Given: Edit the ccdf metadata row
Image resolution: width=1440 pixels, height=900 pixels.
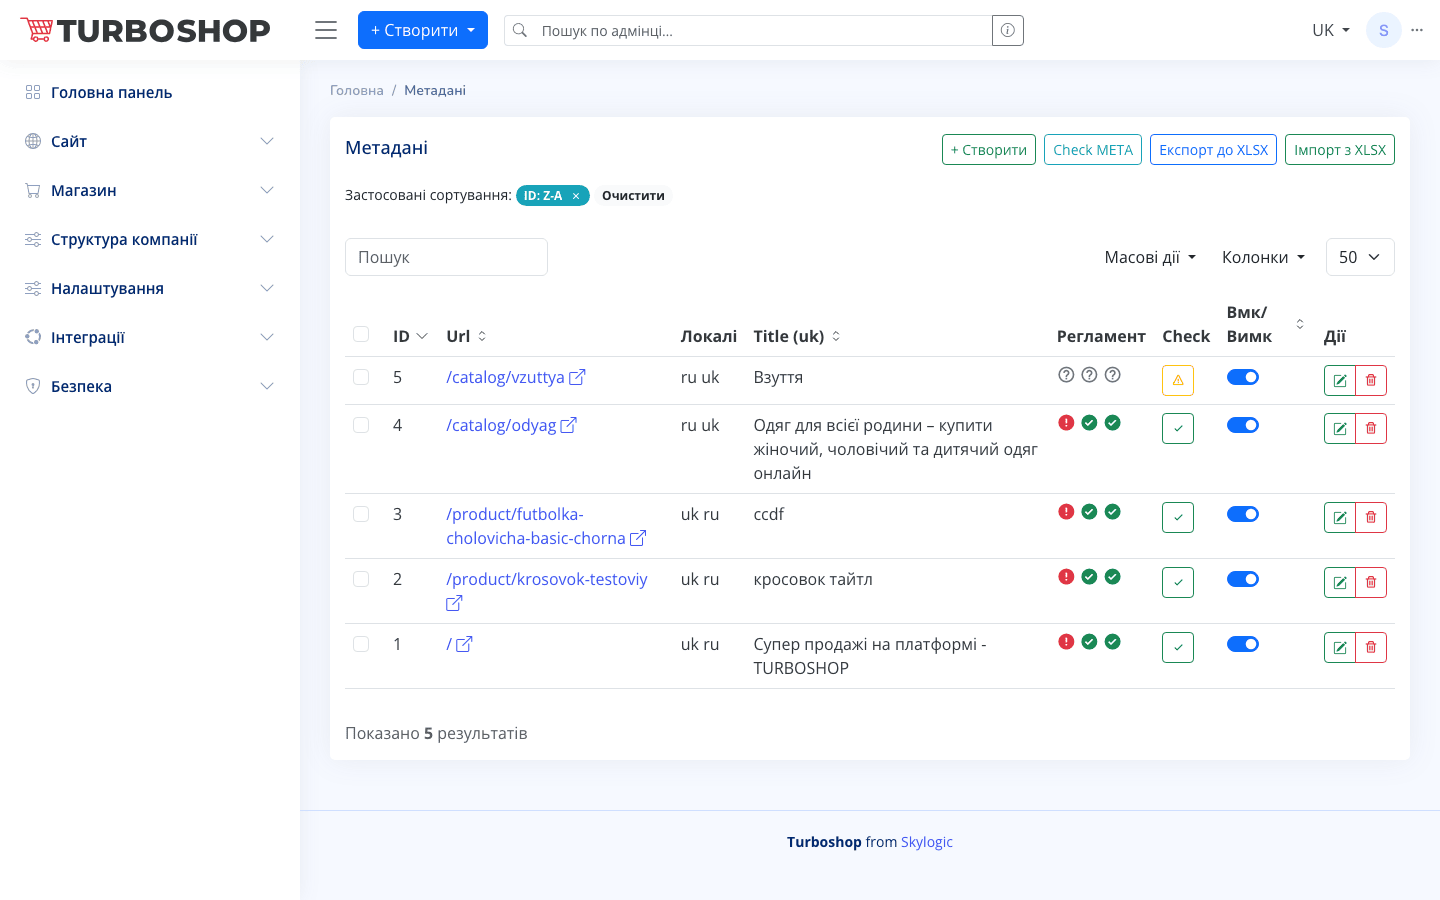Looking at the screenshot, I should [x=1340, y=517].
